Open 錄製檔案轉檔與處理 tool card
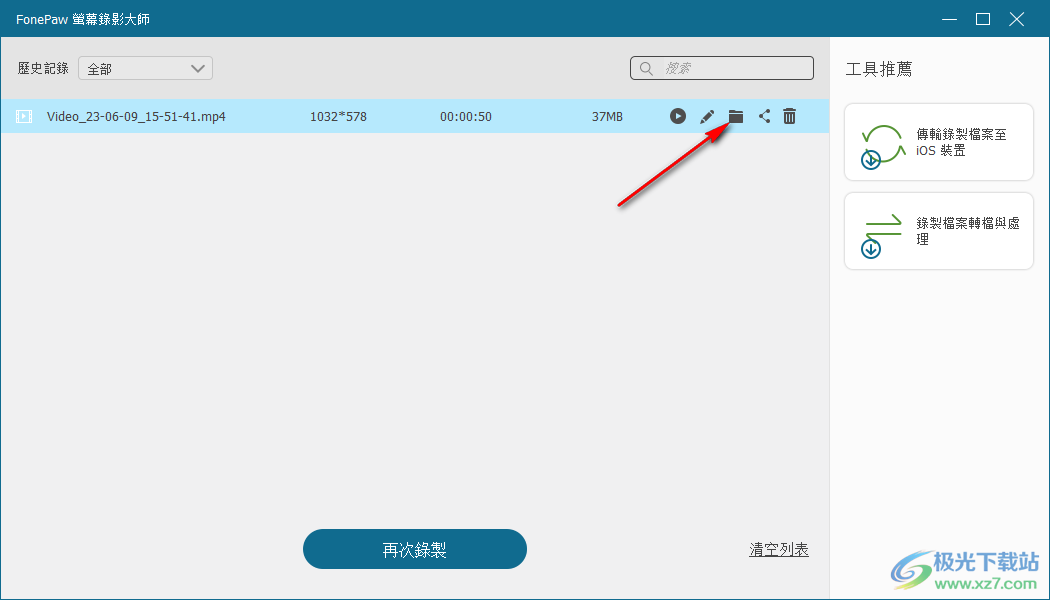This screenshot has width=1050, height=600. [939, 231]
